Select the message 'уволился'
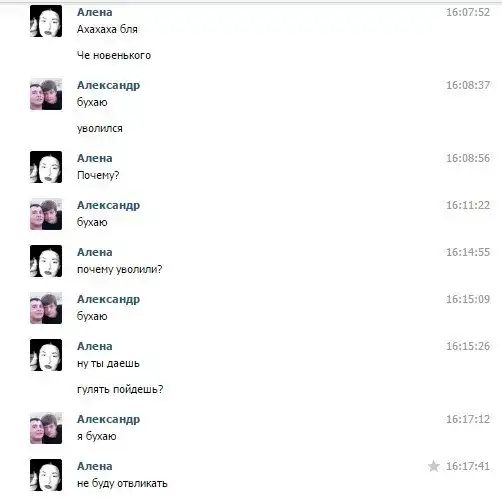502x503 pixels. tap(100, 129)
